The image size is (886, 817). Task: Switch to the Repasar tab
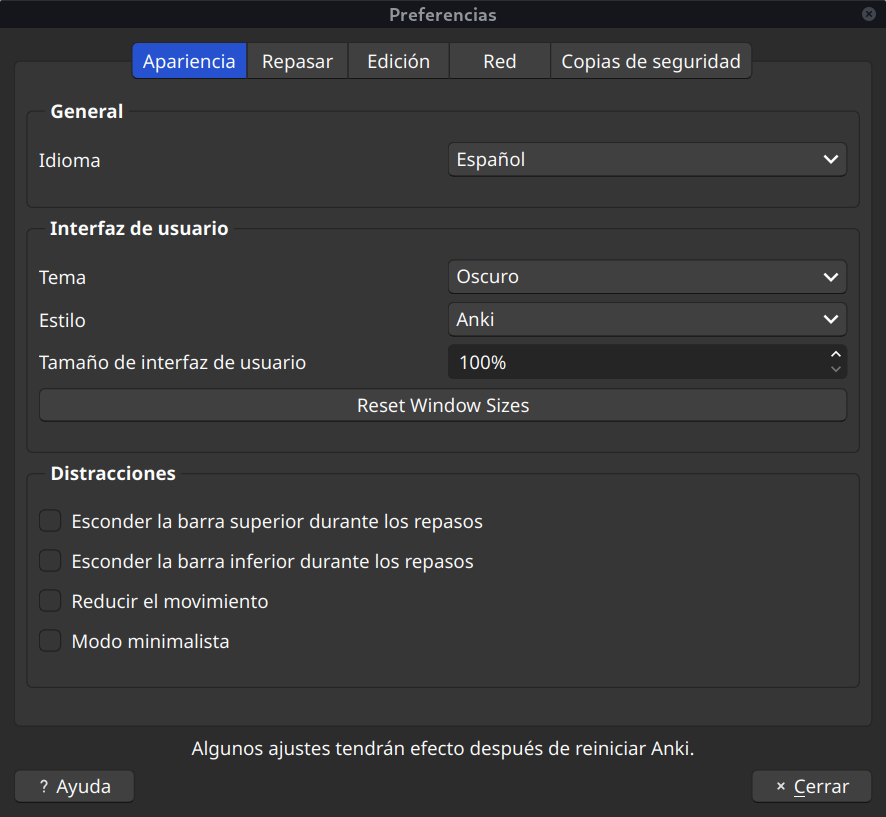tap(297, 61)
